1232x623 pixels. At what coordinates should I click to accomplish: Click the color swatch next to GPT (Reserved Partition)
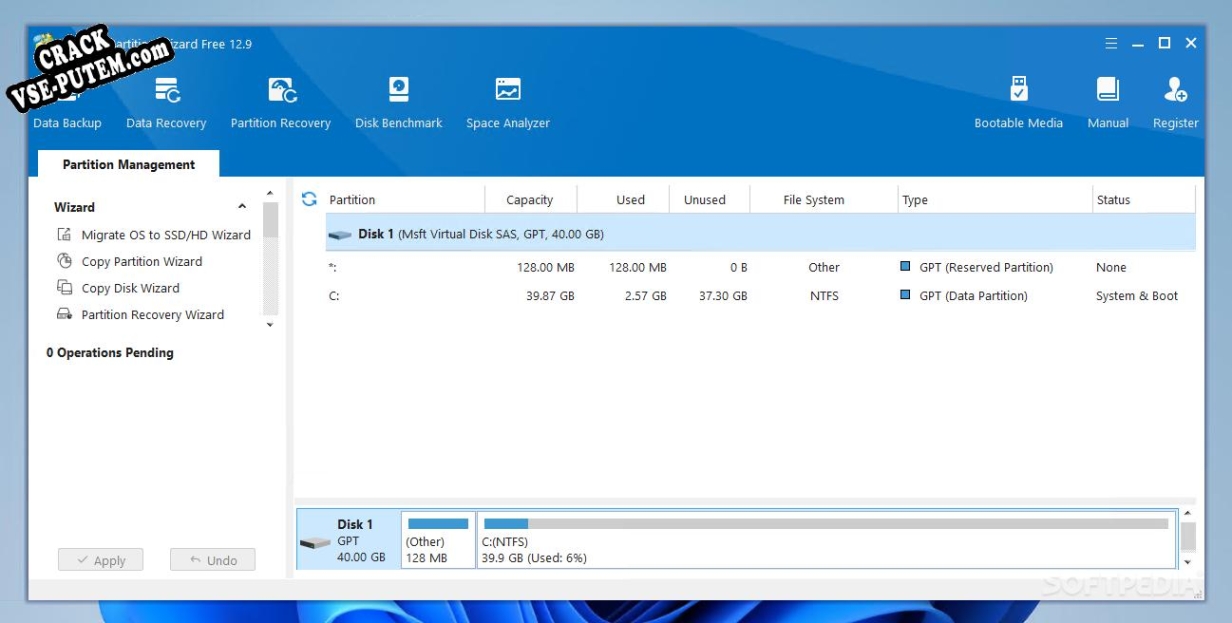(x=905, y=267)
